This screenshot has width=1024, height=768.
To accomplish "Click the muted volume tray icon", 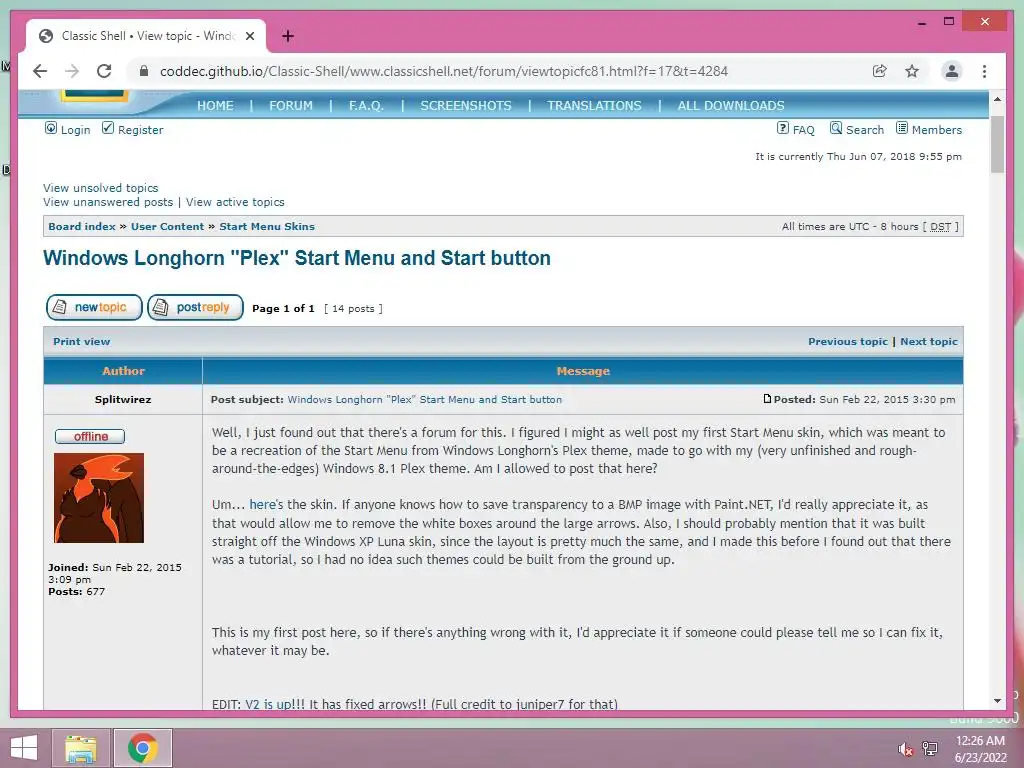I will click(x=905, y=748).
